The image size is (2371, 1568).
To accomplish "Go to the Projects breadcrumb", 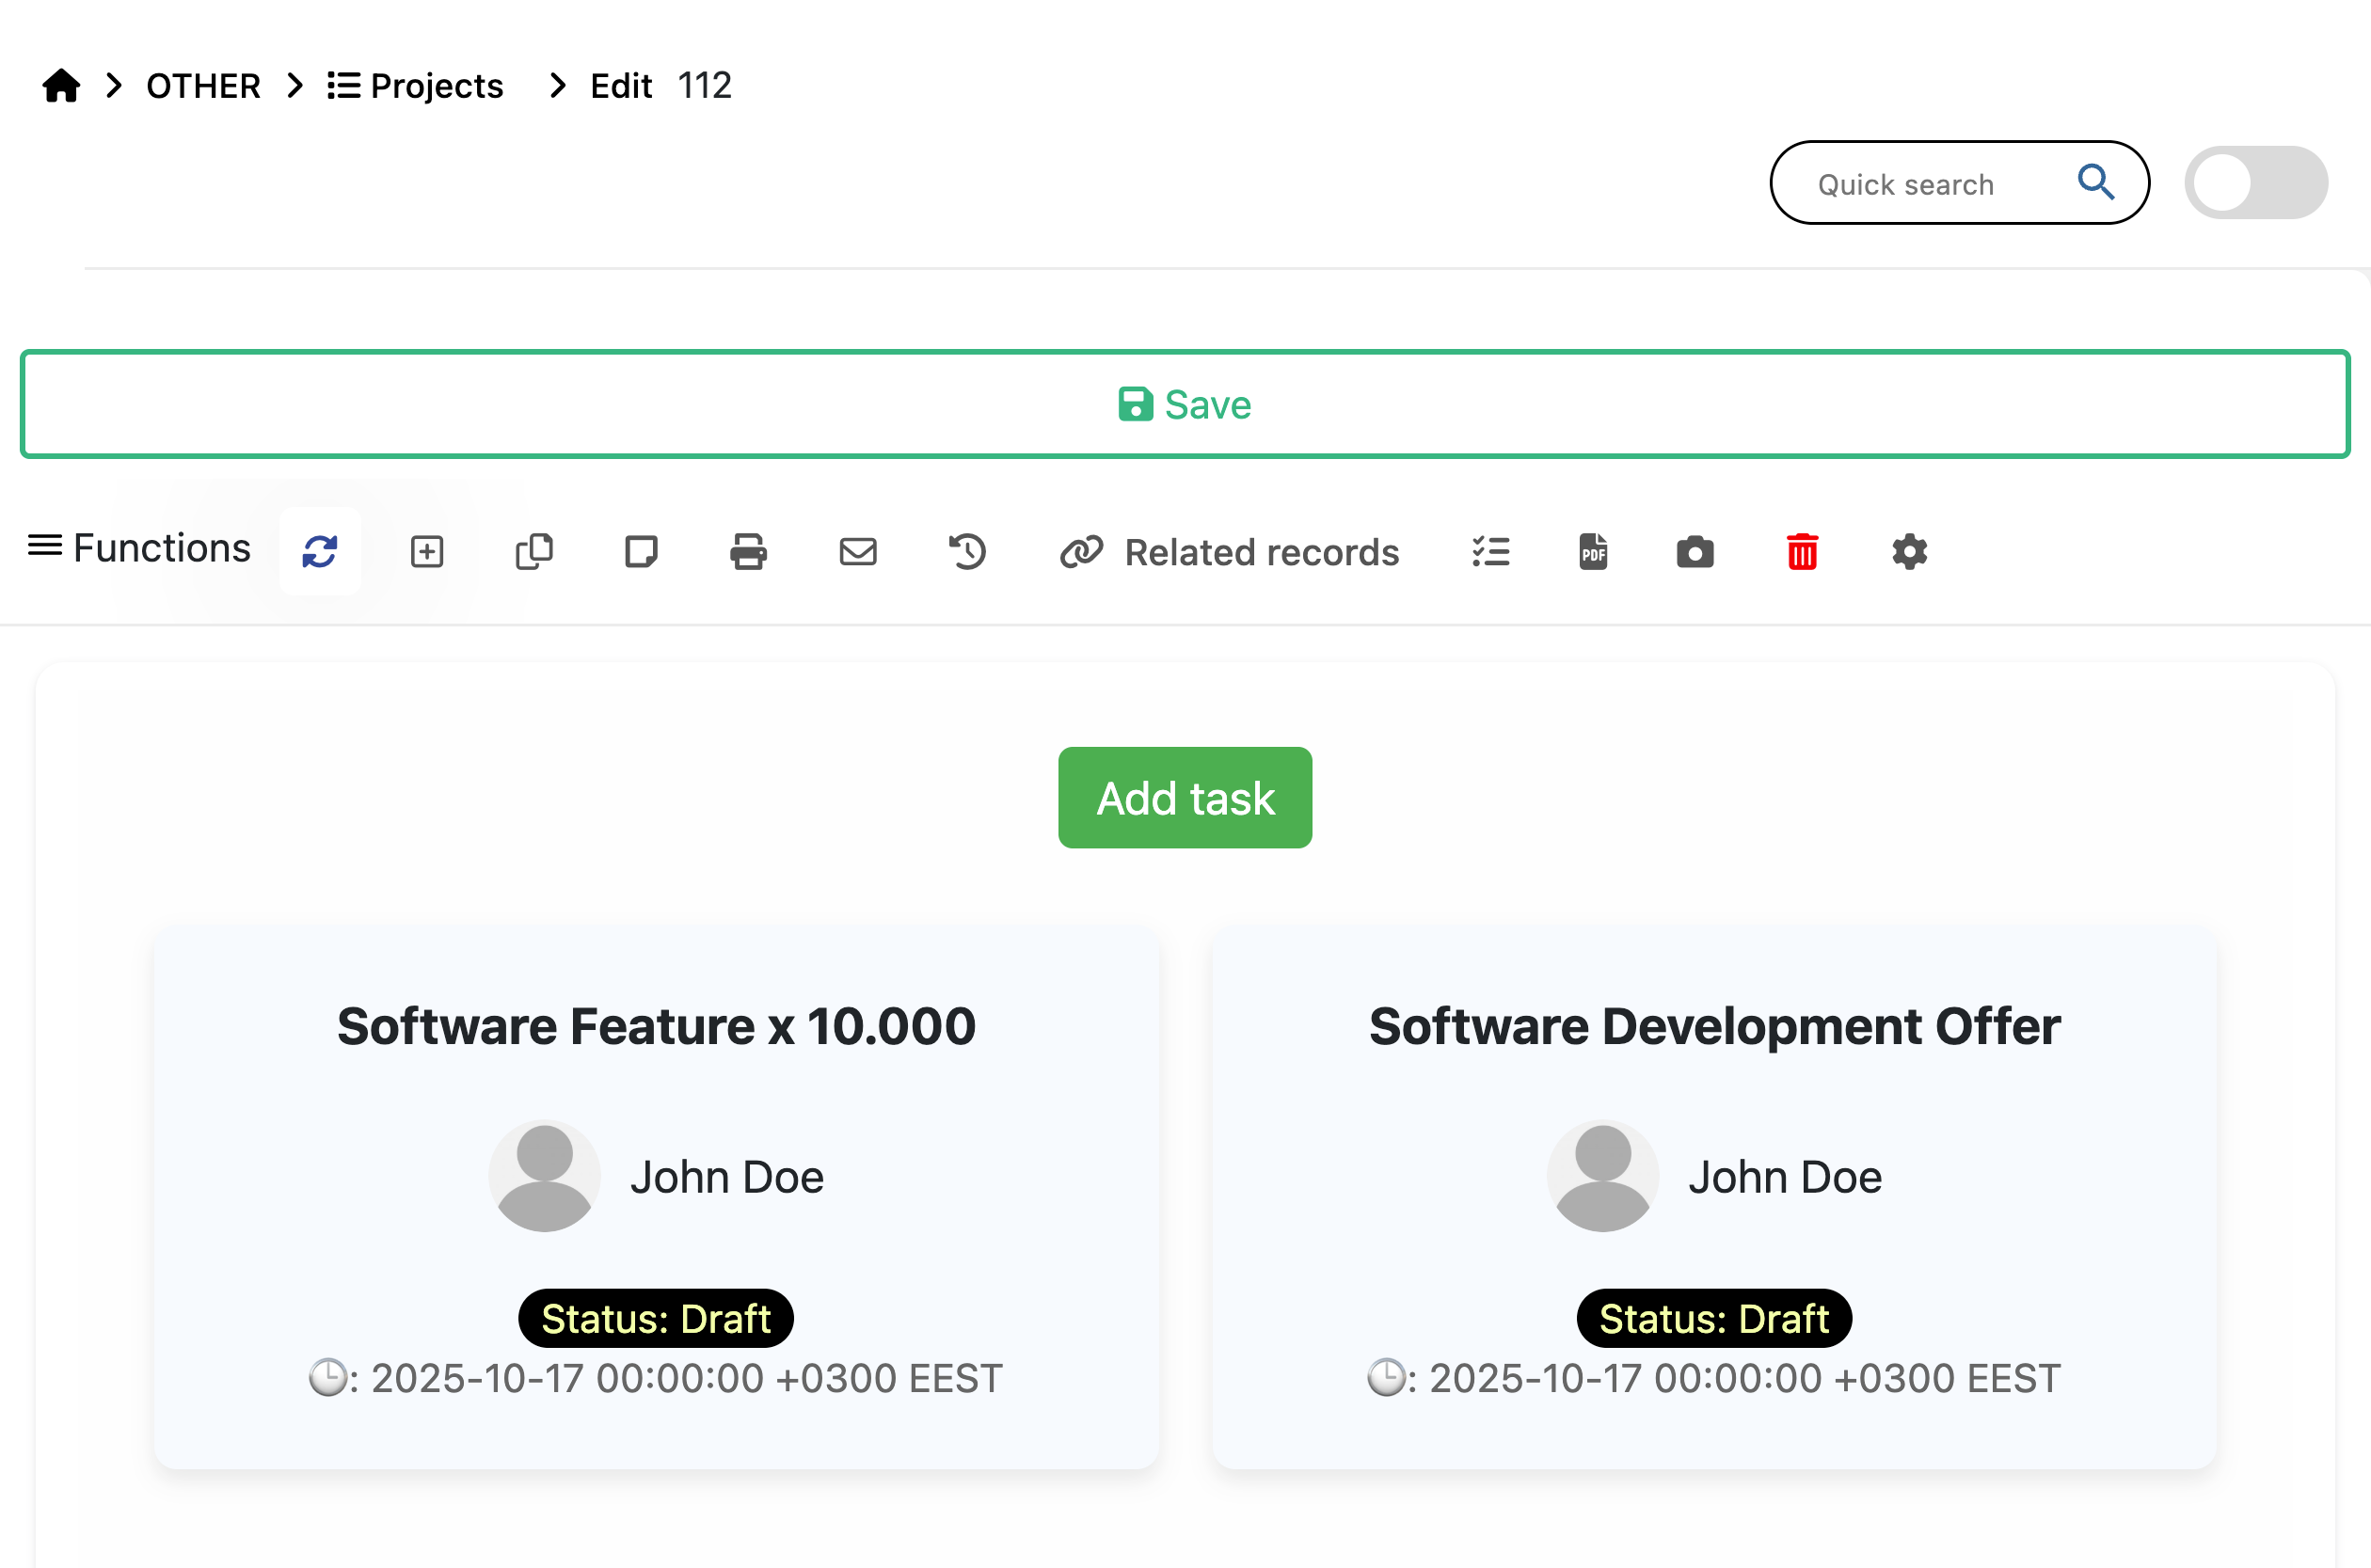I will [416, 86].
